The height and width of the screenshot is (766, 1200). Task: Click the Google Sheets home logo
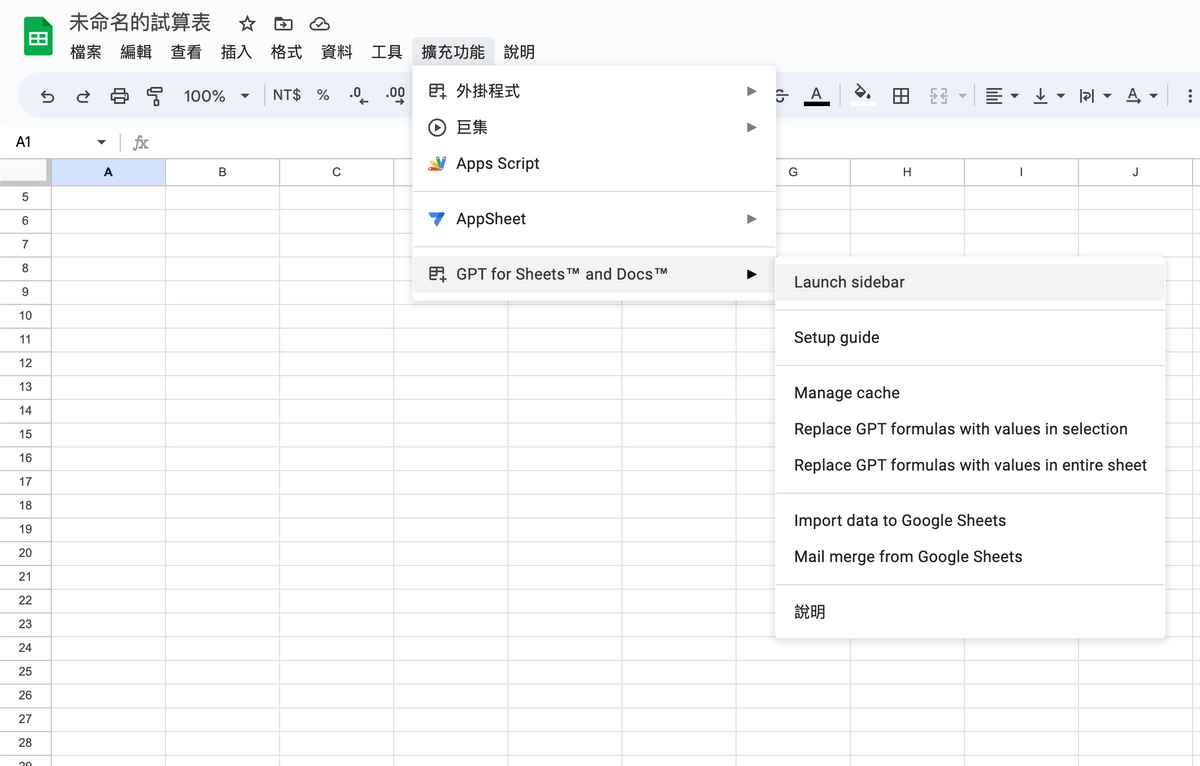click(x=38, y=37)
